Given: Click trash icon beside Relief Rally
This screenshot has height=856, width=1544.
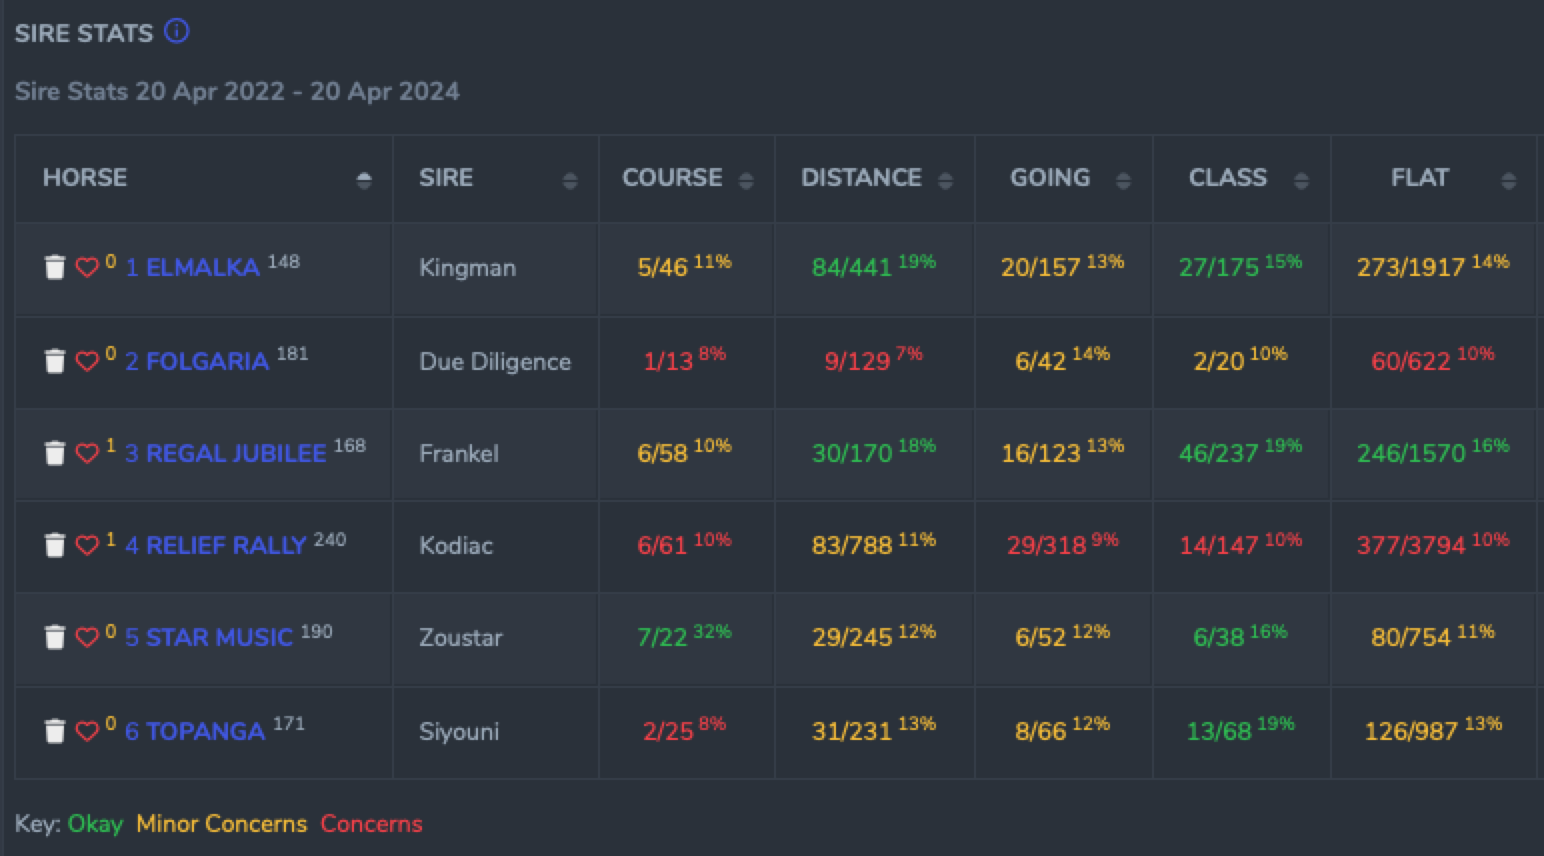Looking at the screenshot, I should coord(55,545).
